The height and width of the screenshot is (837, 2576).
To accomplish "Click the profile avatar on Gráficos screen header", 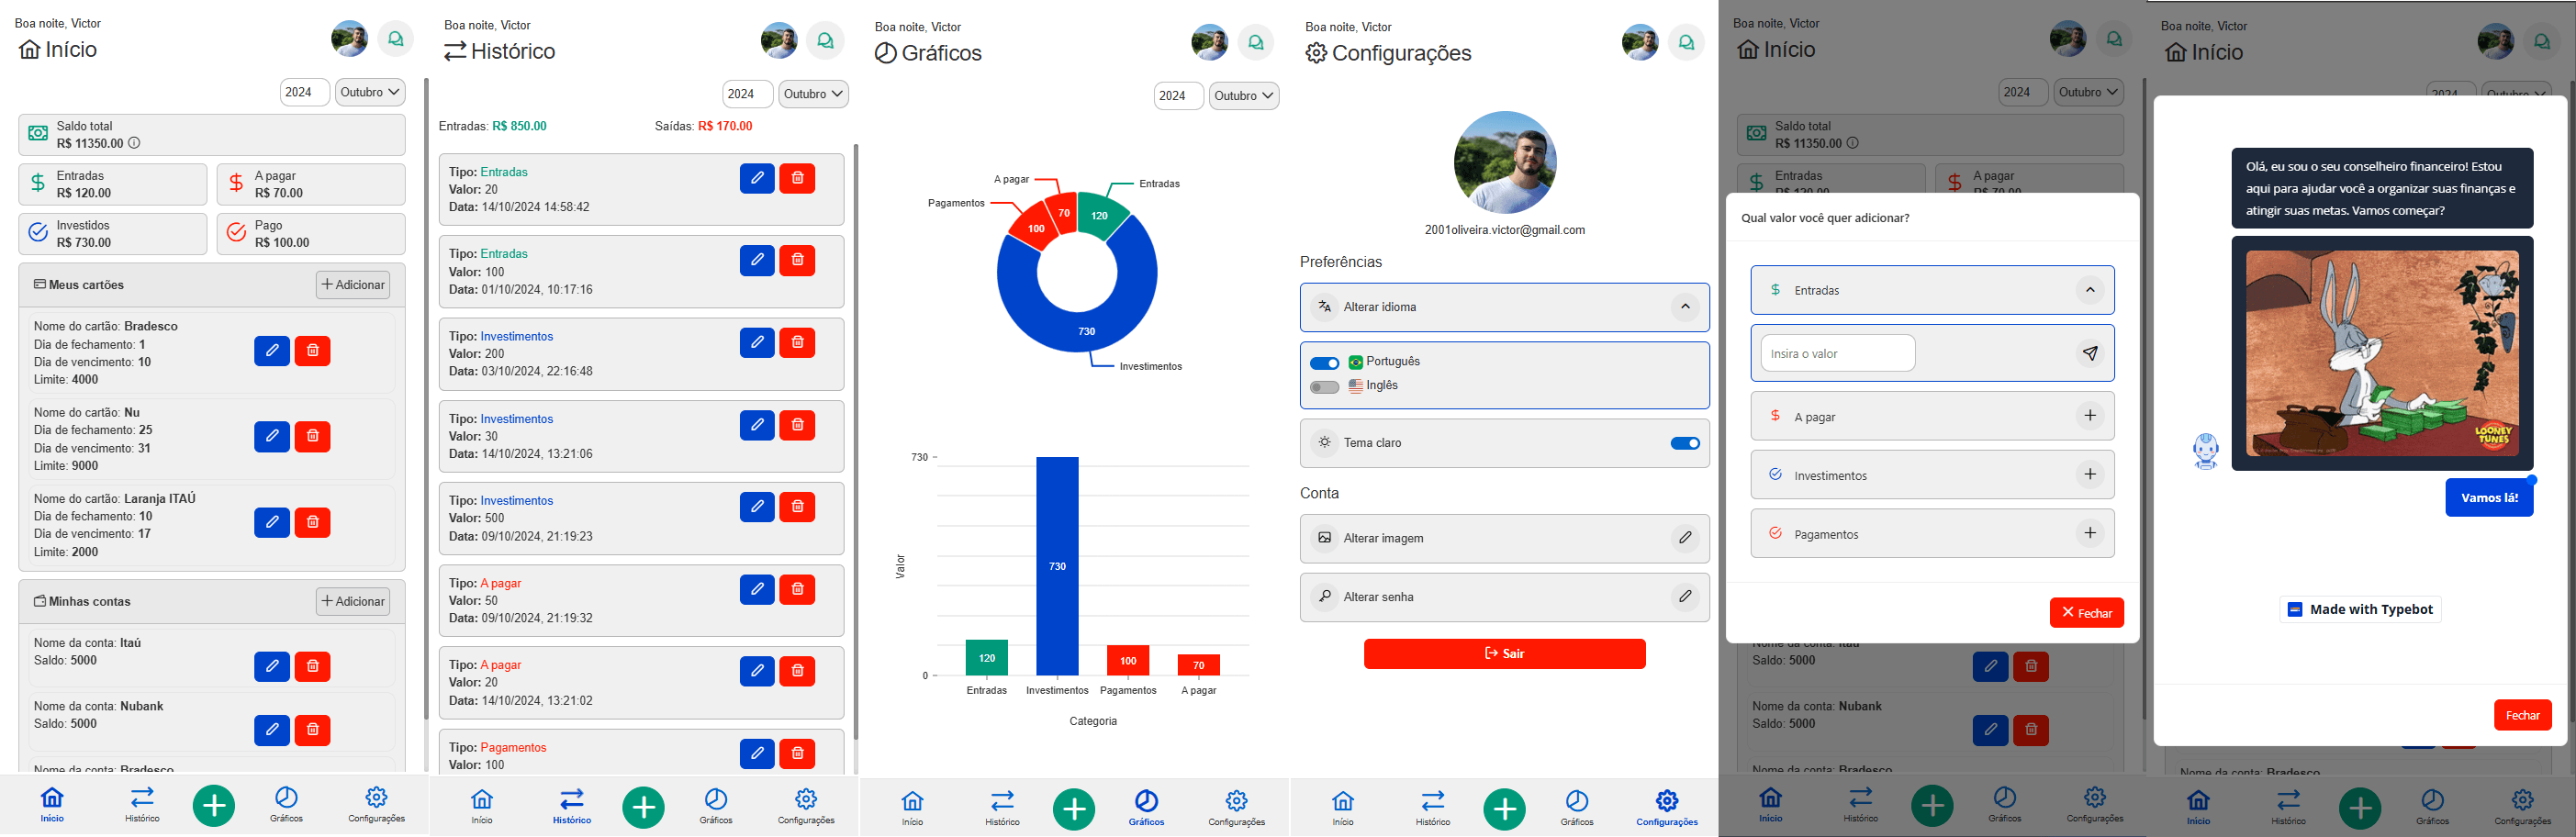I will 1209,43.
